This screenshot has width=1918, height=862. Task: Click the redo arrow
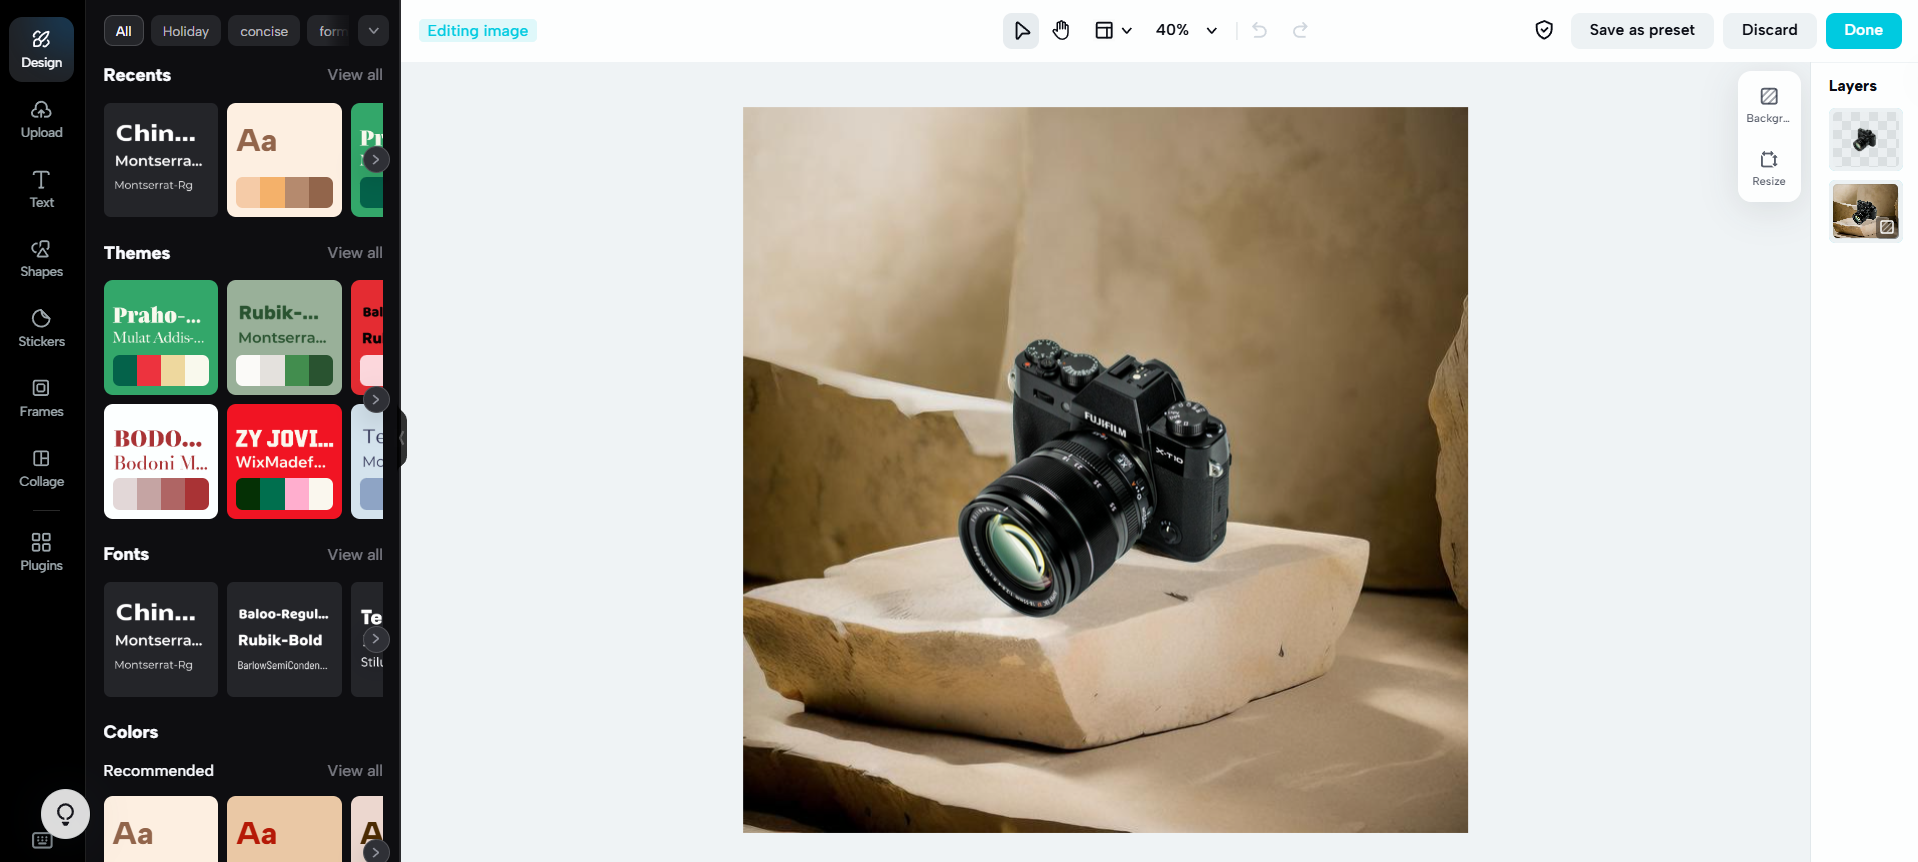coord(1300,31)
